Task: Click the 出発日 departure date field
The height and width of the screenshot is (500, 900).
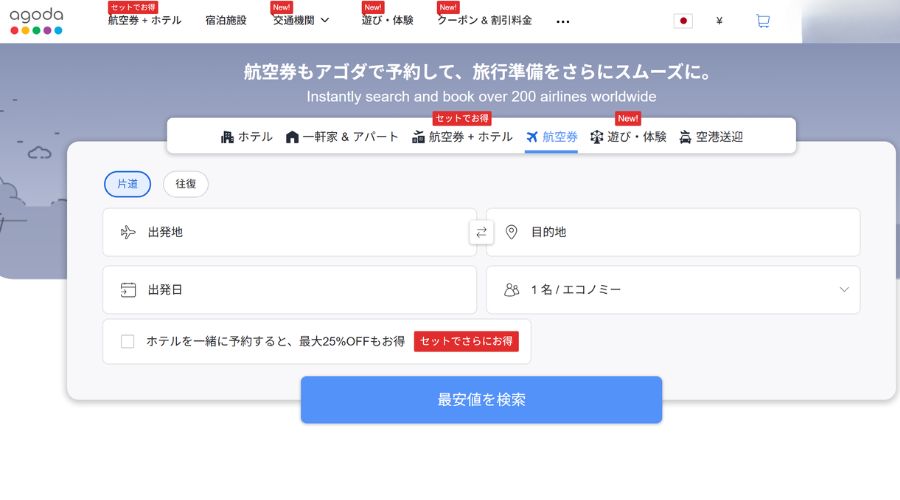Action: click(289, 290)
